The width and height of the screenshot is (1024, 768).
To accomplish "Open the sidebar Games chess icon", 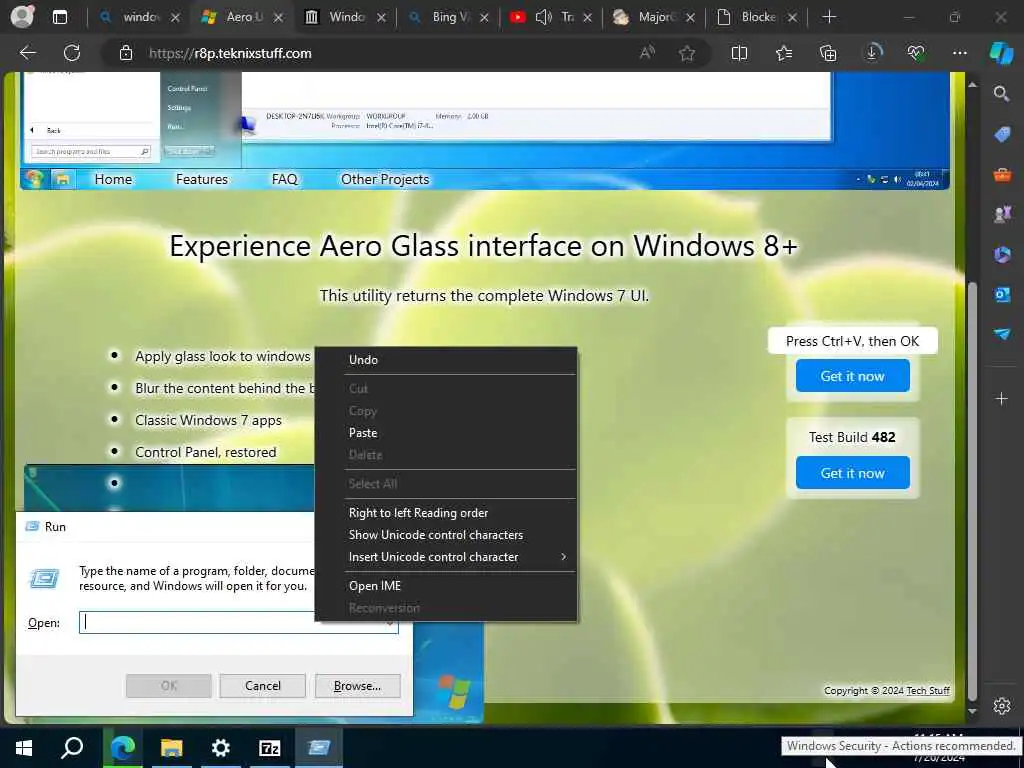I will pos(1002,214).
